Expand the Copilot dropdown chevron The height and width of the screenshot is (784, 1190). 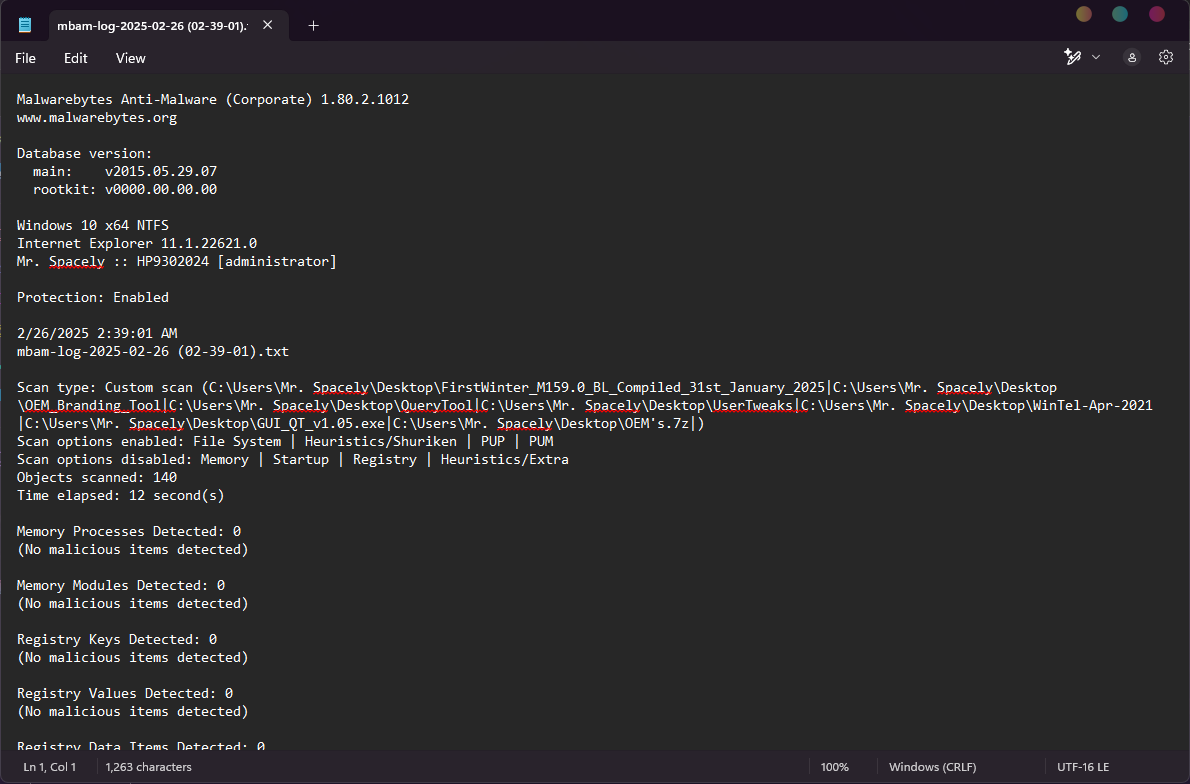point(1096,57)
